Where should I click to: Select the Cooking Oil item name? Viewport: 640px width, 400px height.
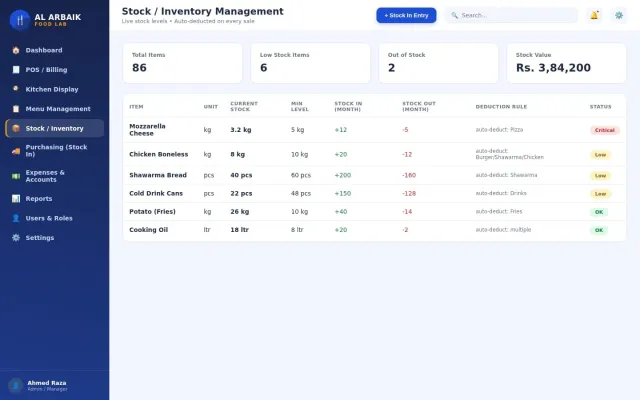coord(149,230)
